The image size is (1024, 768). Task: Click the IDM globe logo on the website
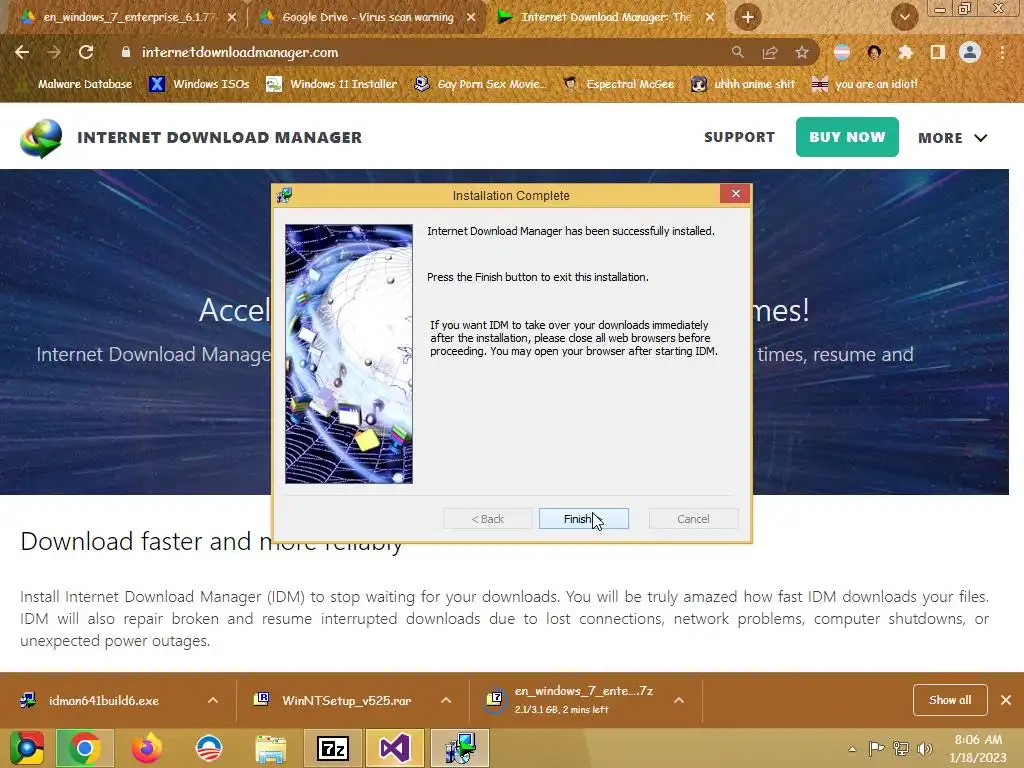click(x=40, y=138)
